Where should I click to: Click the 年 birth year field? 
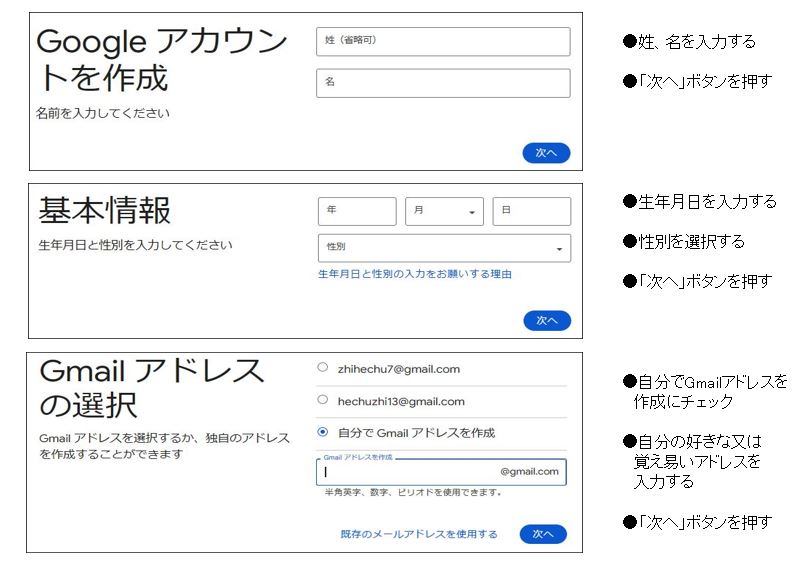point(357,212)
